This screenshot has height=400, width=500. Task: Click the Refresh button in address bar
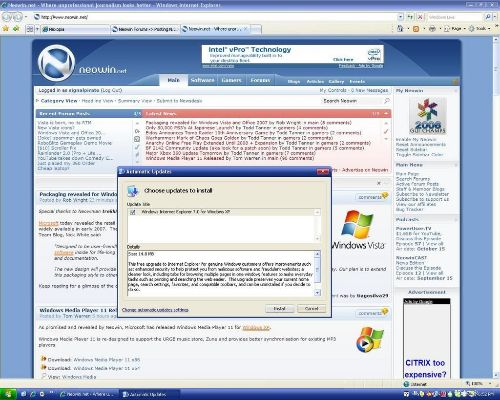click(410, 17)
